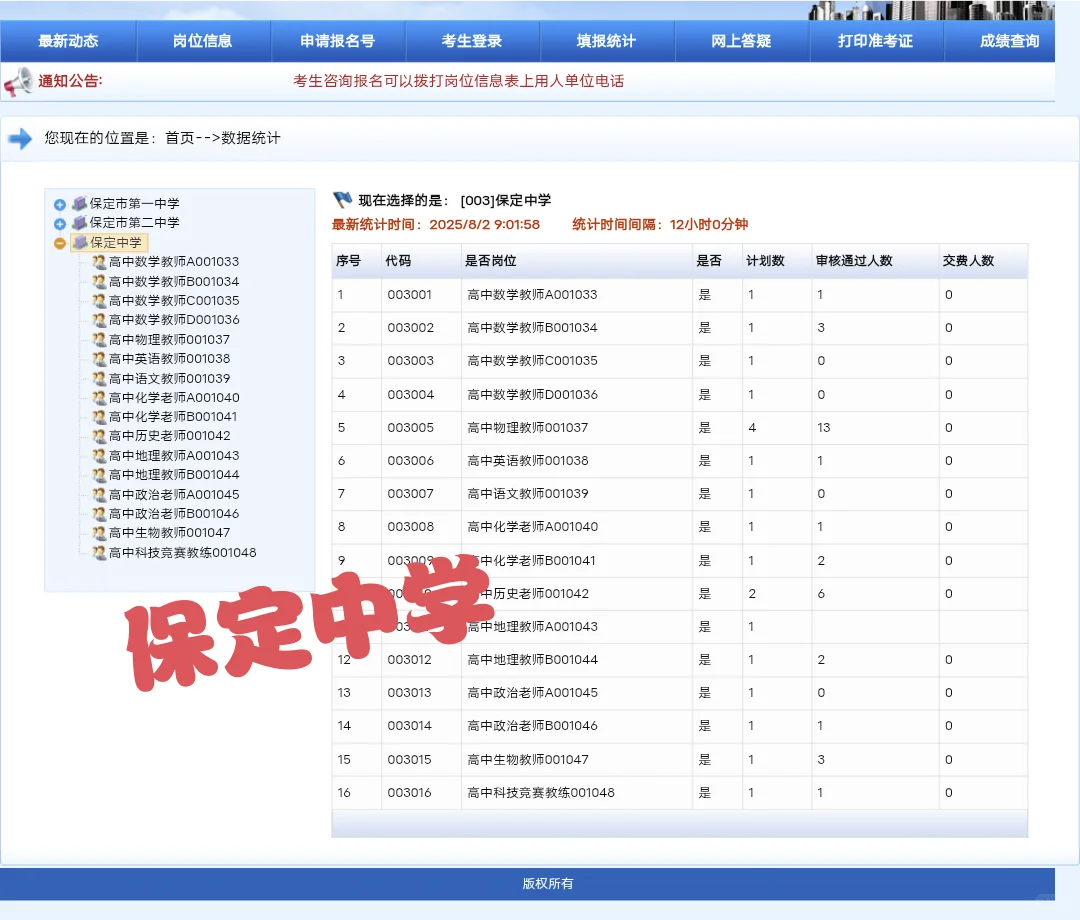Click the people icon for 高中生物教师001047
The width and height of the screenshot is (1080, 920).
pyautogui.click(x=99, y=534)
